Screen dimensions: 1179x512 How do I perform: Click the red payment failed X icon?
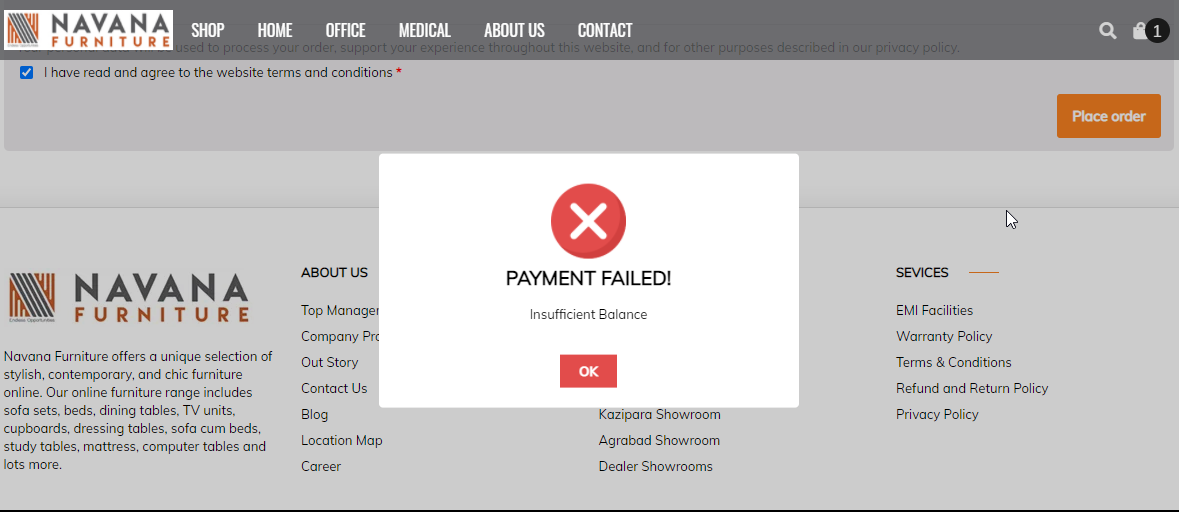click(588, 221)
